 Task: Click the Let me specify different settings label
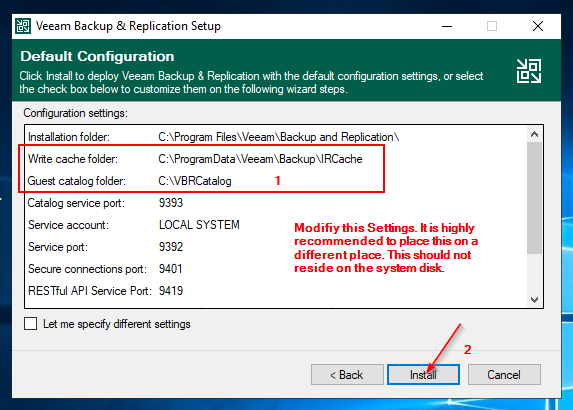[x=117, y=324]
